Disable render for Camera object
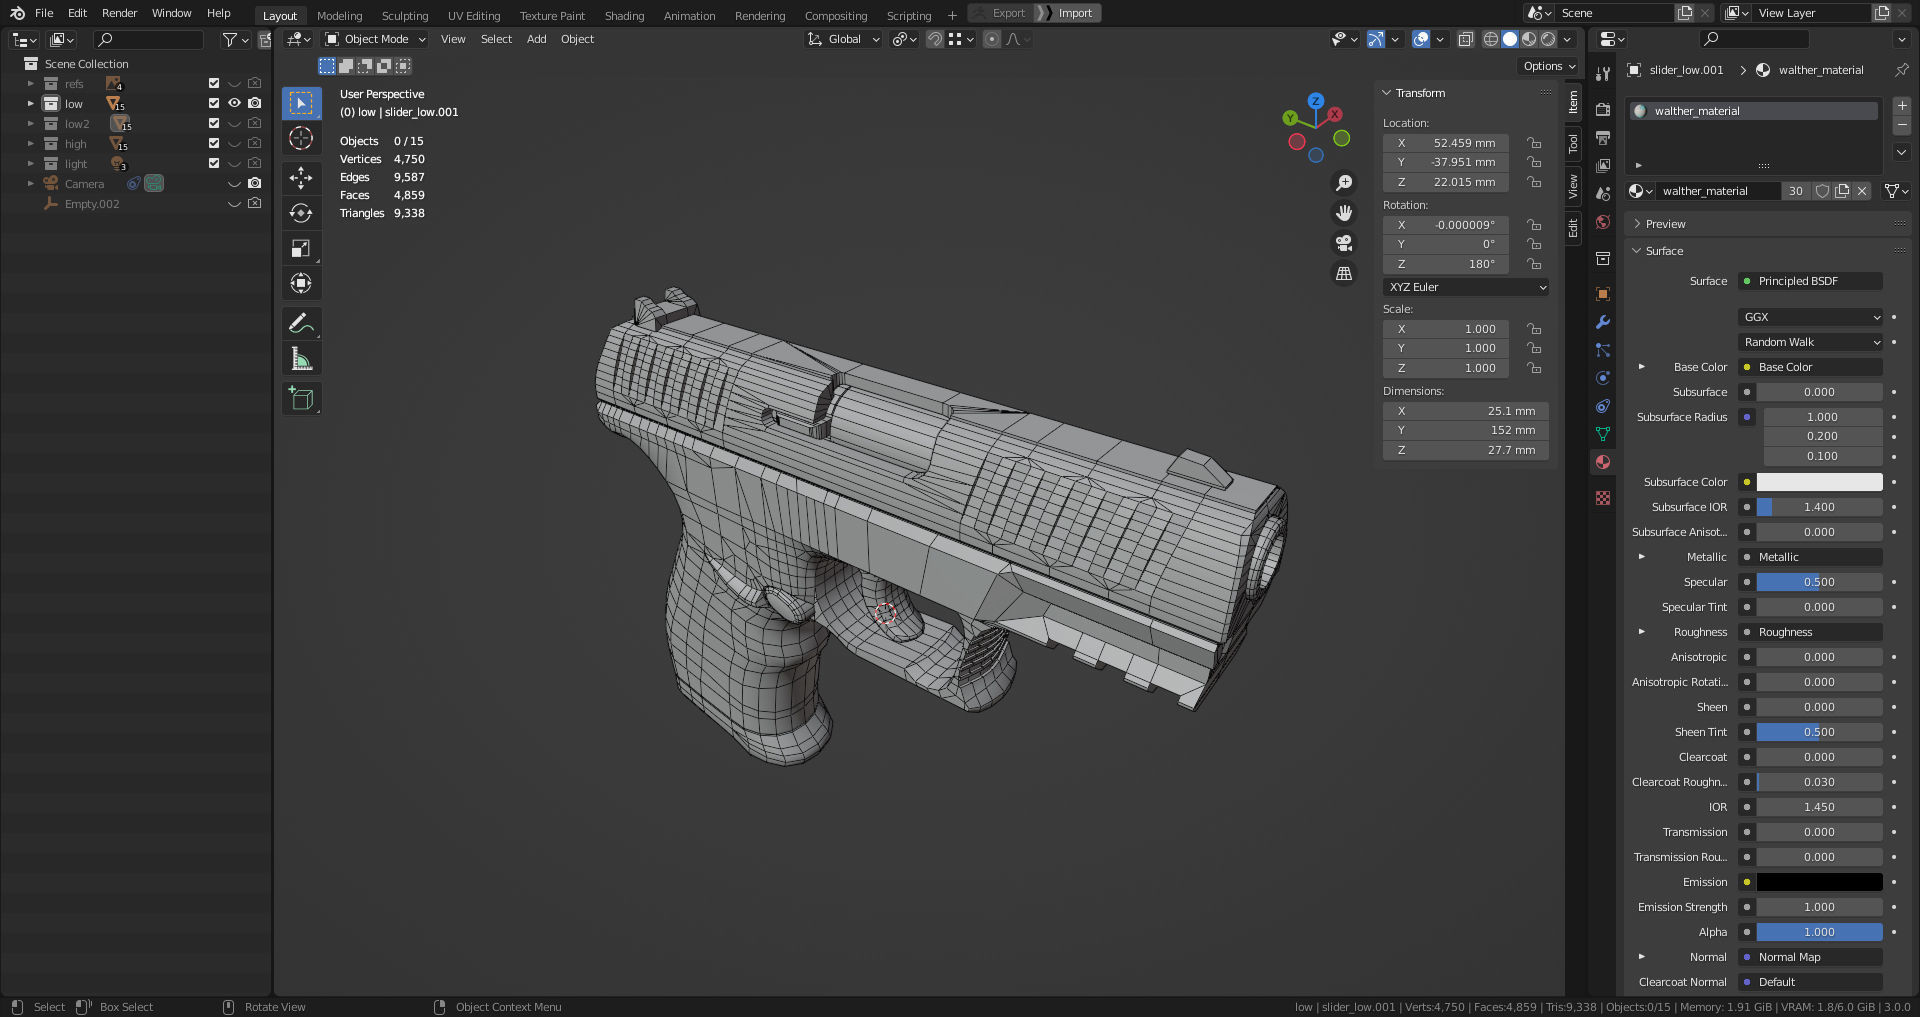Image resolution: width=1920 pixels, height=1017 pixels. click(x=255, y=183)
